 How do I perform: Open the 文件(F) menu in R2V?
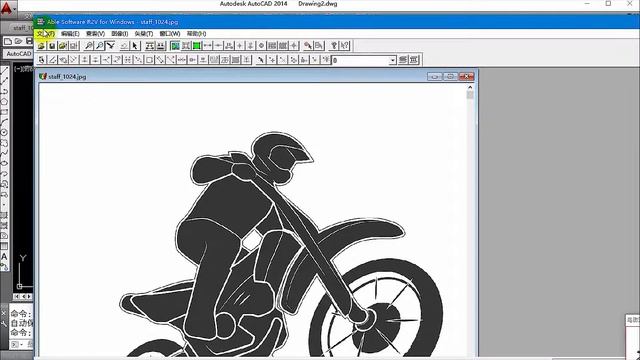pyautogui.click(x=46, y=33)
